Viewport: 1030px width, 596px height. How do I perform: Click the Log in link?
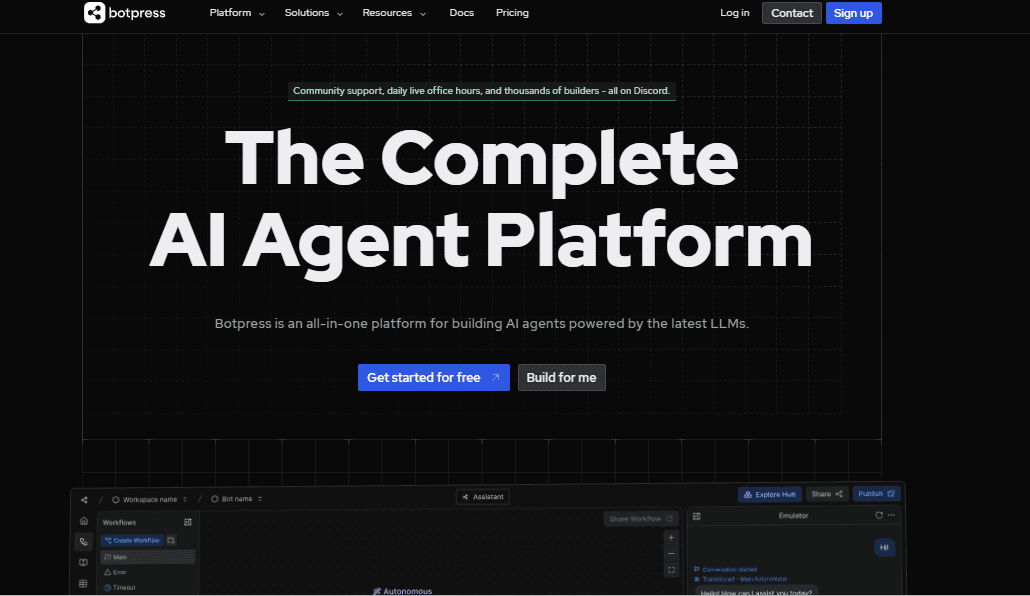point(734,13)
